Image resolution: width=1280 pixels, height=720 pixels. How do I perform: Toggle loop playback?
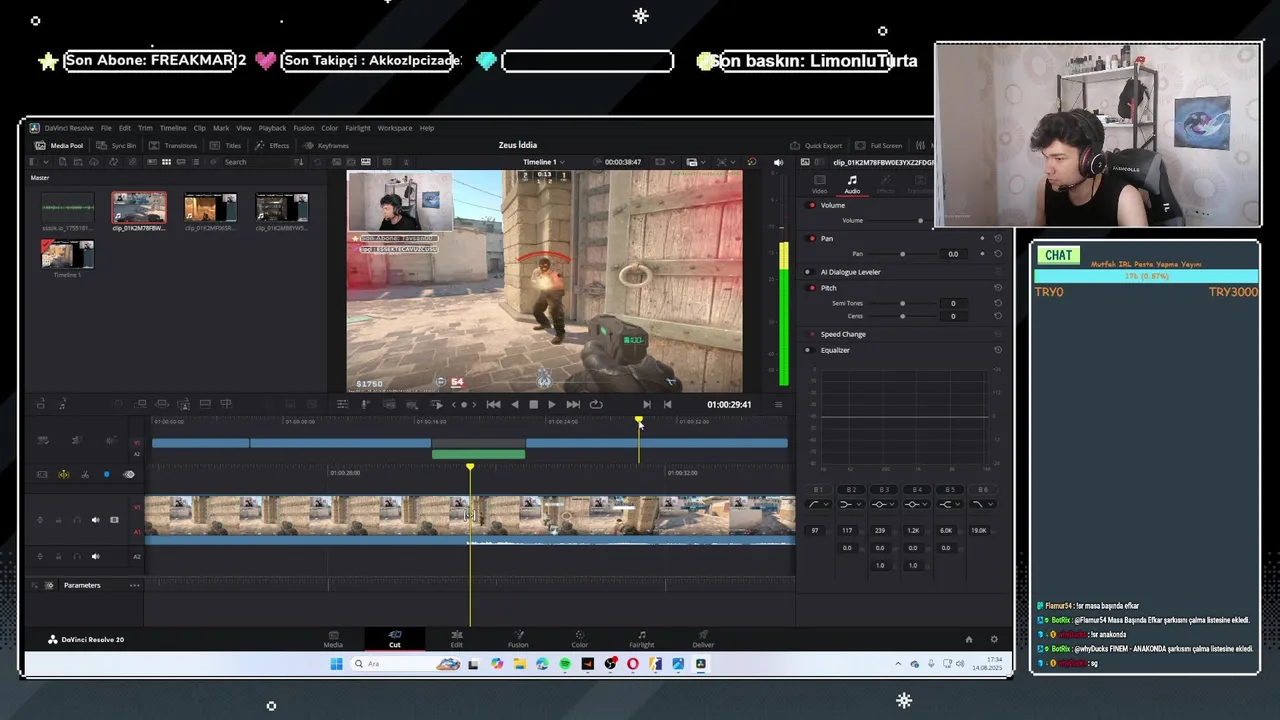596,404
